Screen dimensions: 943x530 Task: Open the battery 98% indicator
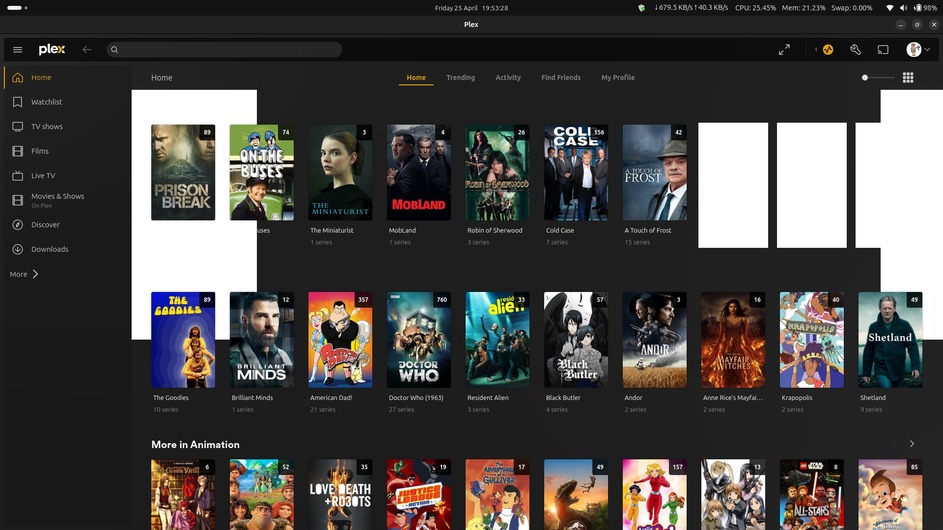[x=926, y=8]
